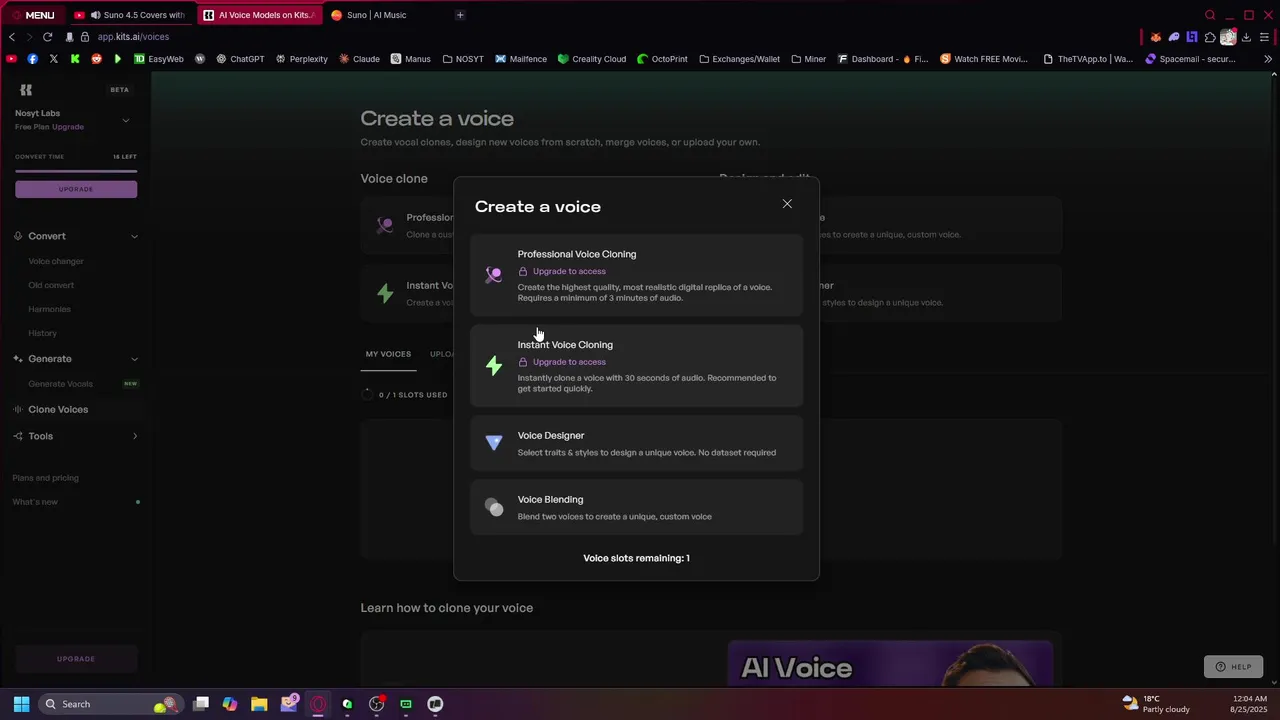
Task: Open Task View on taskbar
Action: point(201,704)
